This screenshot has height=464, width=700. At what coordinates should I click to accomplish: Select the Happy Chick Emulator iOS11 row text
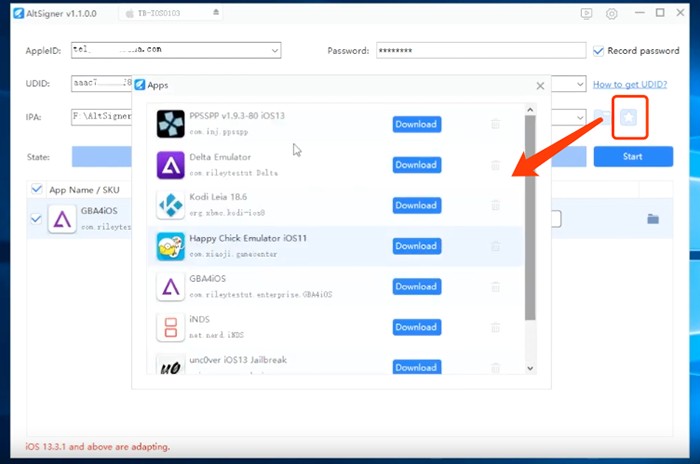click(x=248, y=238)
